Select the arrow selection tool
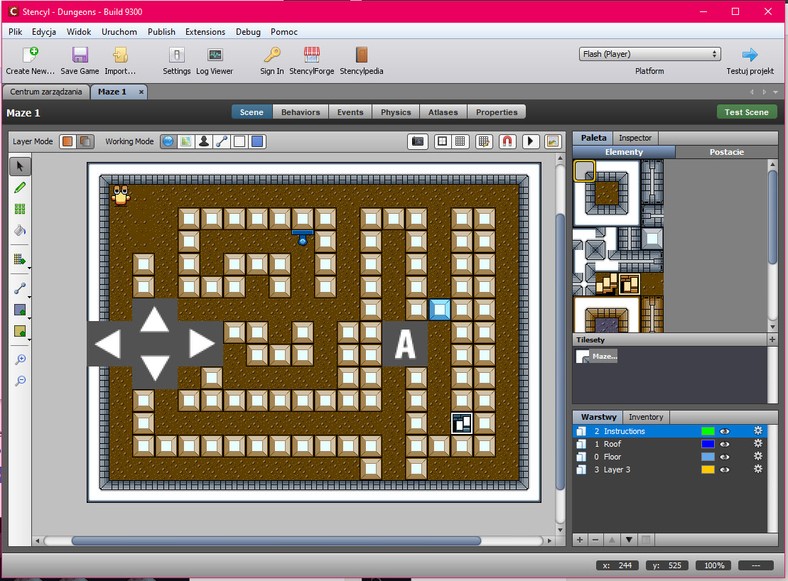 coord(20,165)
